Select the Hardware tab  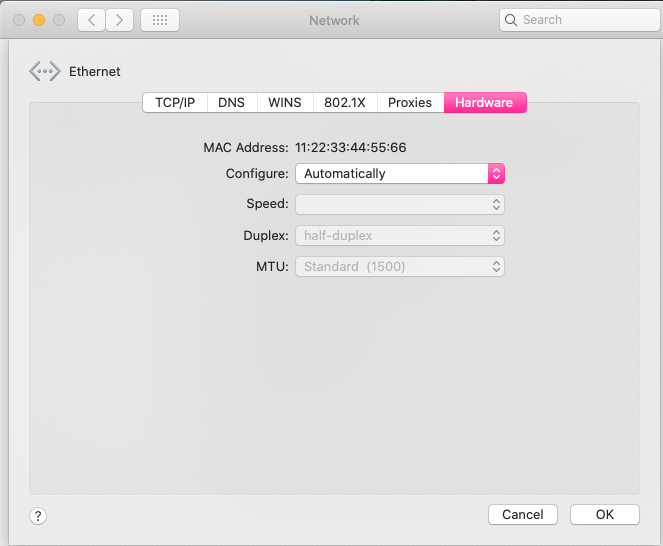(x=485, y=102)
